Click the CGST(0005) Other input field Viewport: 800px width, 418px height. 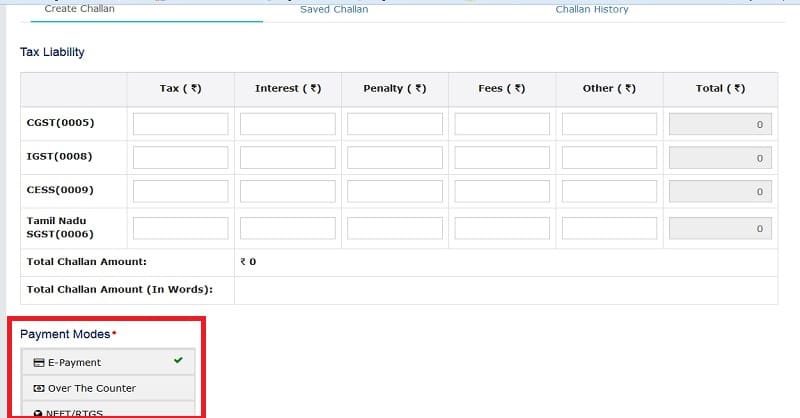pyautogui.click(x=609, y=124)
